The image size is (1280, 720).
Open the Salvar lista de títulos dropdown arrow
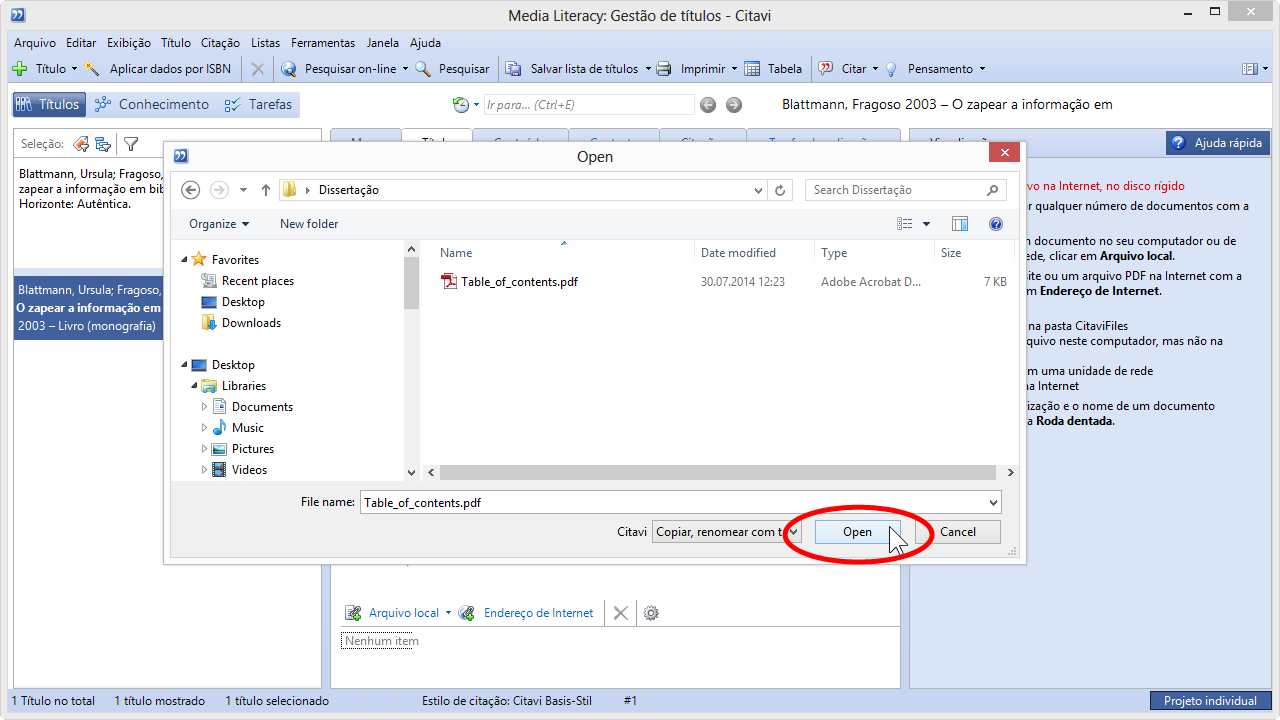point(647,69)
